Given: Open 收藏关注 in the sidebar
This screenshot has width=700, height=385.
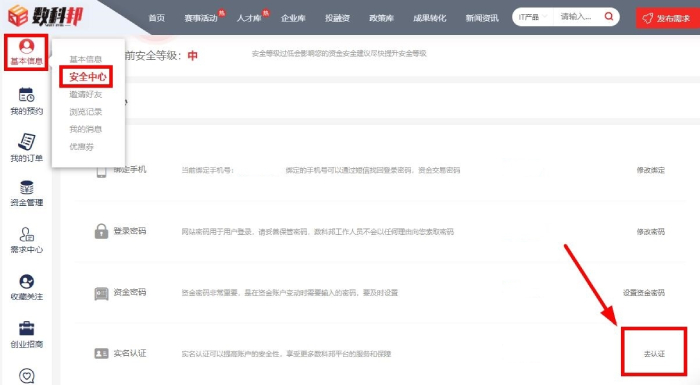Looking at the screenshot, I should [26, 287].
